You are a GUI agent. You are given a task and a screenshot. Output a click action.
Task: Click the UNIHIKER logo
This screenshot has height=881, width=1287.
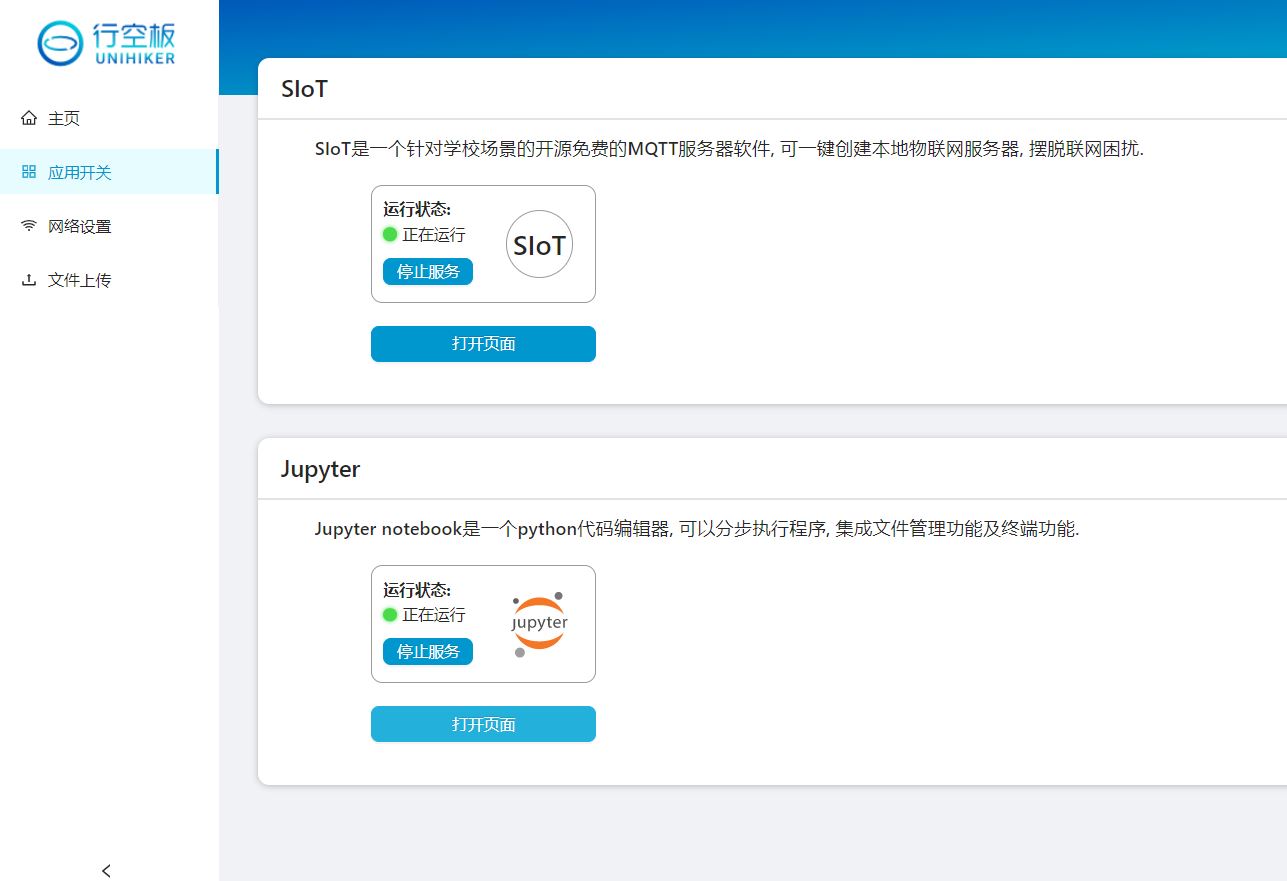click(x=107, y=44)
